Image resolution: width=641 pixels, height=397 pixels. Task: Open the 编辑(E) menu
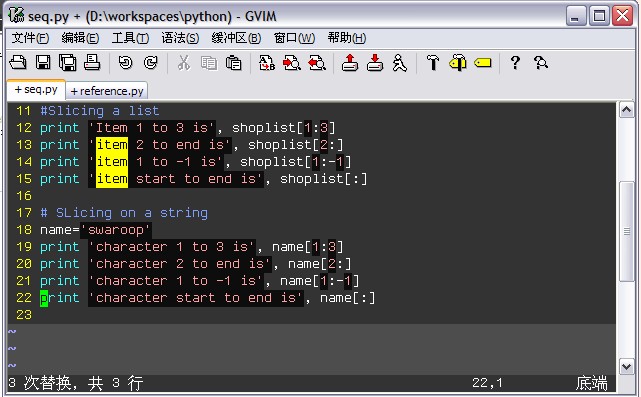point(80,38)
